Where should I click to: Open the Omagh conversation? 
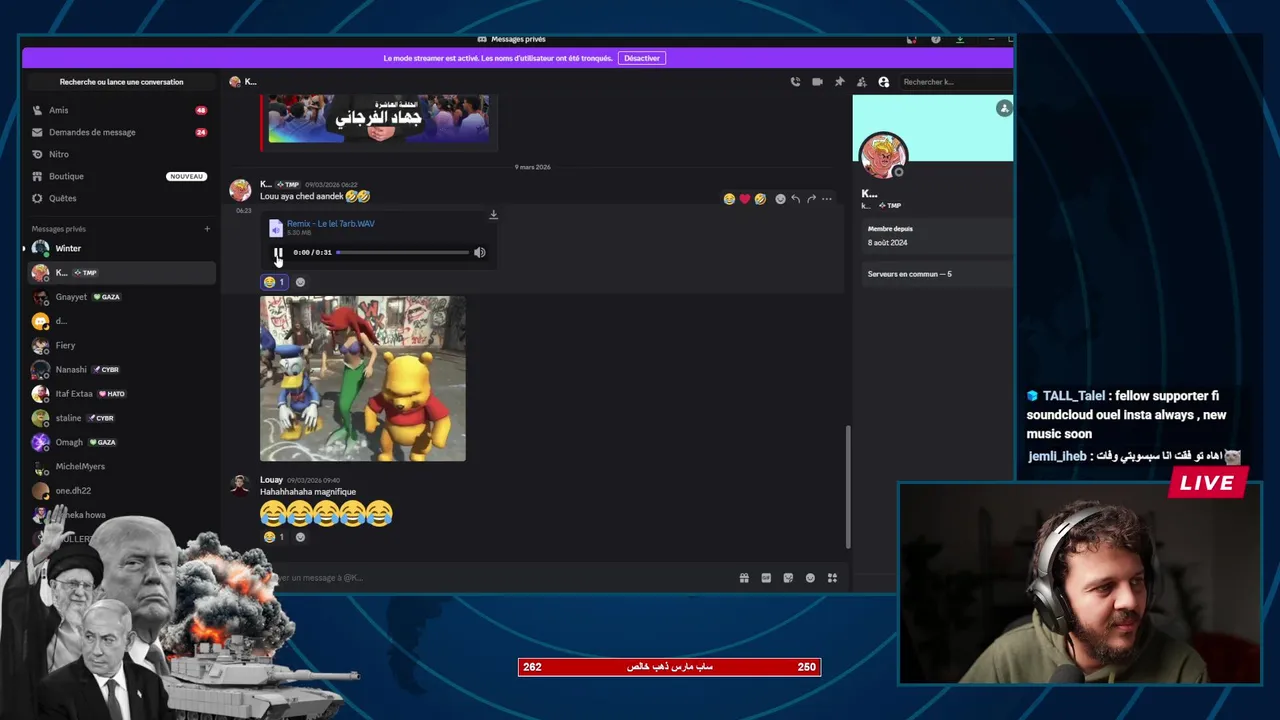[121, 442]
